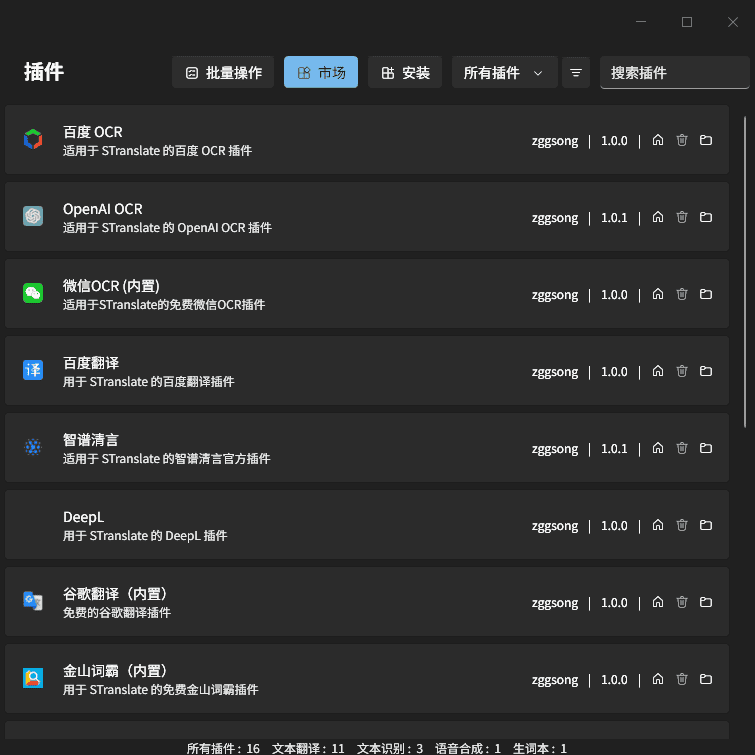Screen dimensions: 755x755
Task: Click the 生词本: 1 status count
Action: point(539,748)
